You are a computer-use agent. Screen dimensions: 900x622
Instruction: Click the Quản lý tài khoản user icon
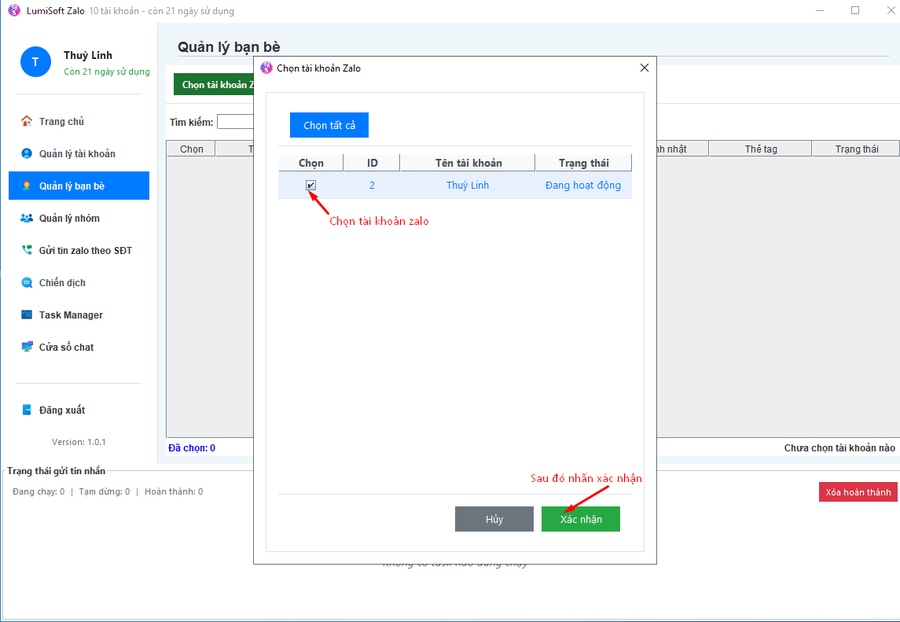27,154
